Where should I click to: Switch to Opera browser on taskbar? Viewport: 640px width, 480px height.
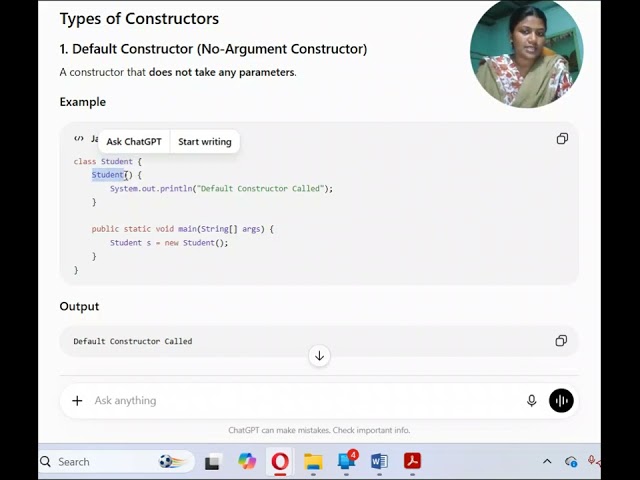click(280, 462)
